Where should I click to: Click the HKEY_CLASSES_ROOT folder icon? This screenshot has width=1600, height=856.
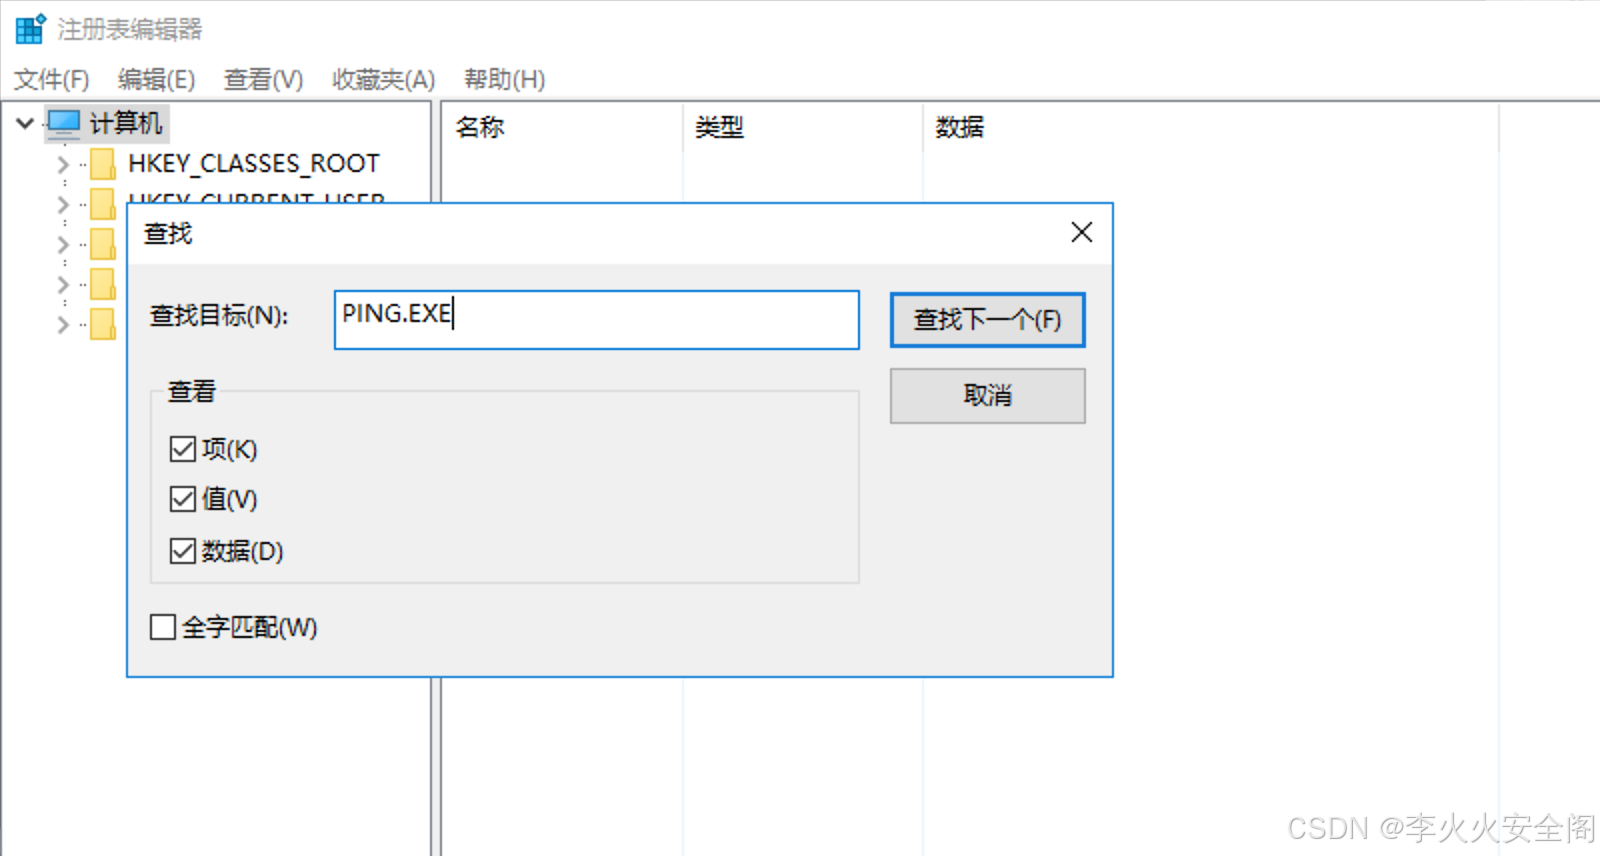pos(102,164)
